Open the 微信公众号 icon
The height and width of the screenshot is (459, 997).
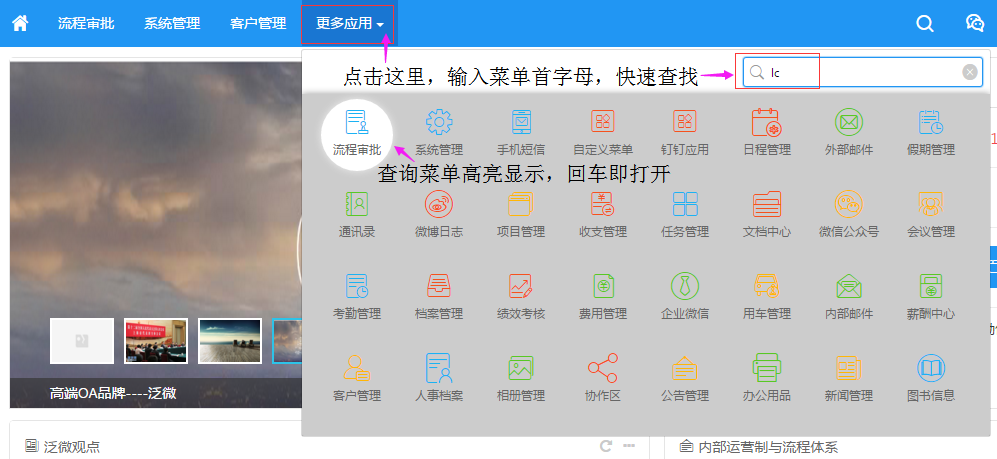848,204
